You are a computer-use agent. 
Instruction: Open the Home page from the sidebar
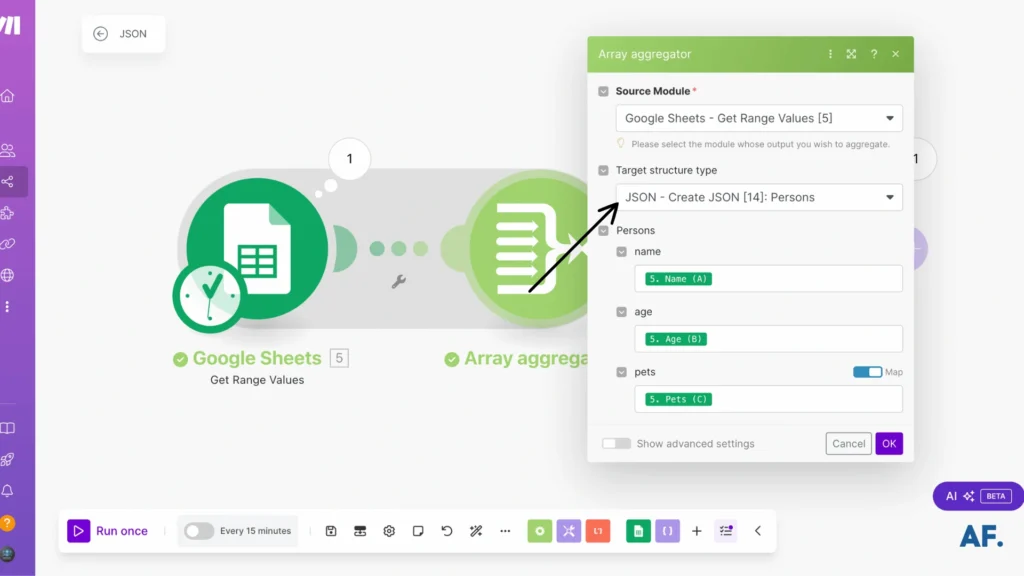pos(8,96)
